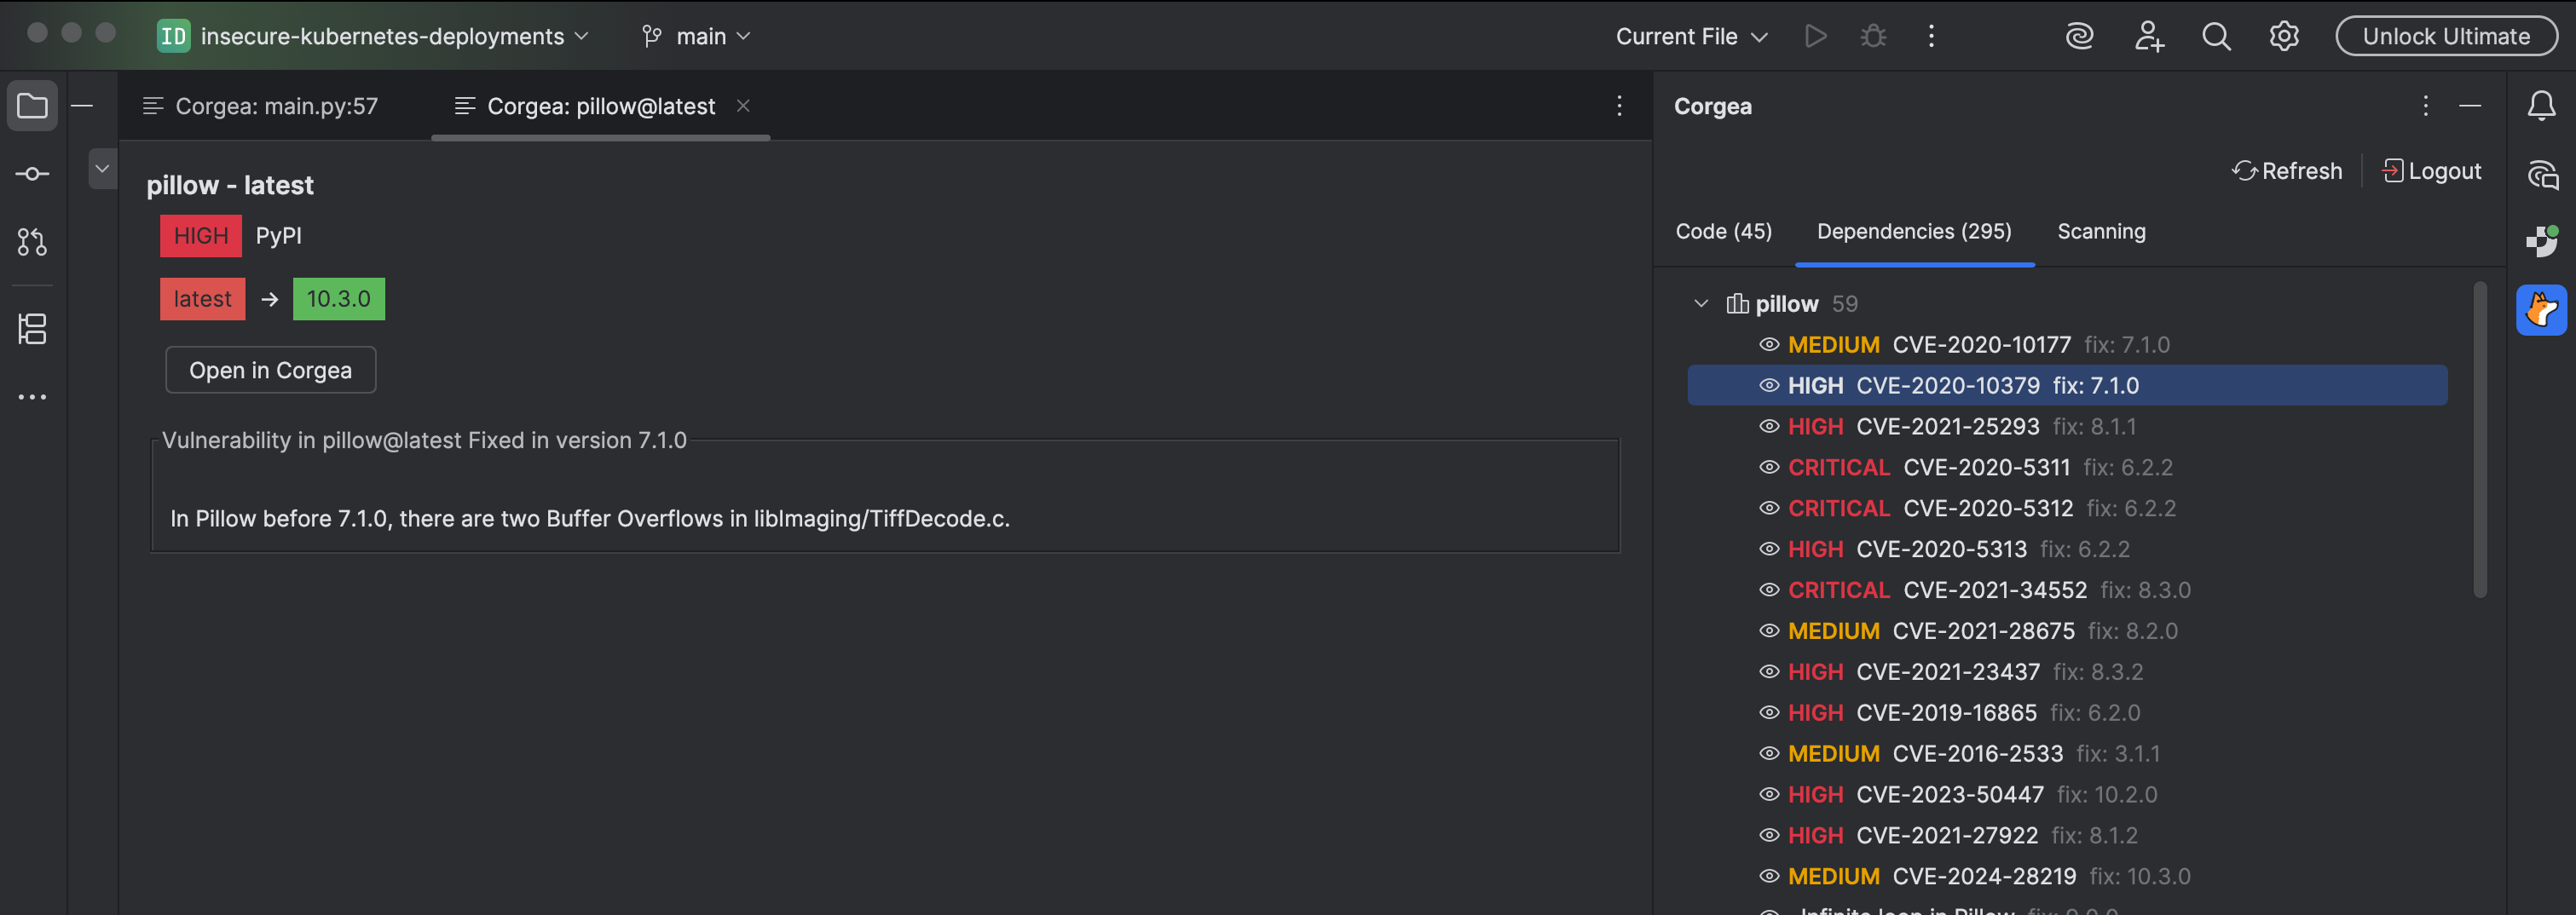Open the Structure tool window
The height and width of the screenshot is (915, 2576).
[x=32, y=329]
